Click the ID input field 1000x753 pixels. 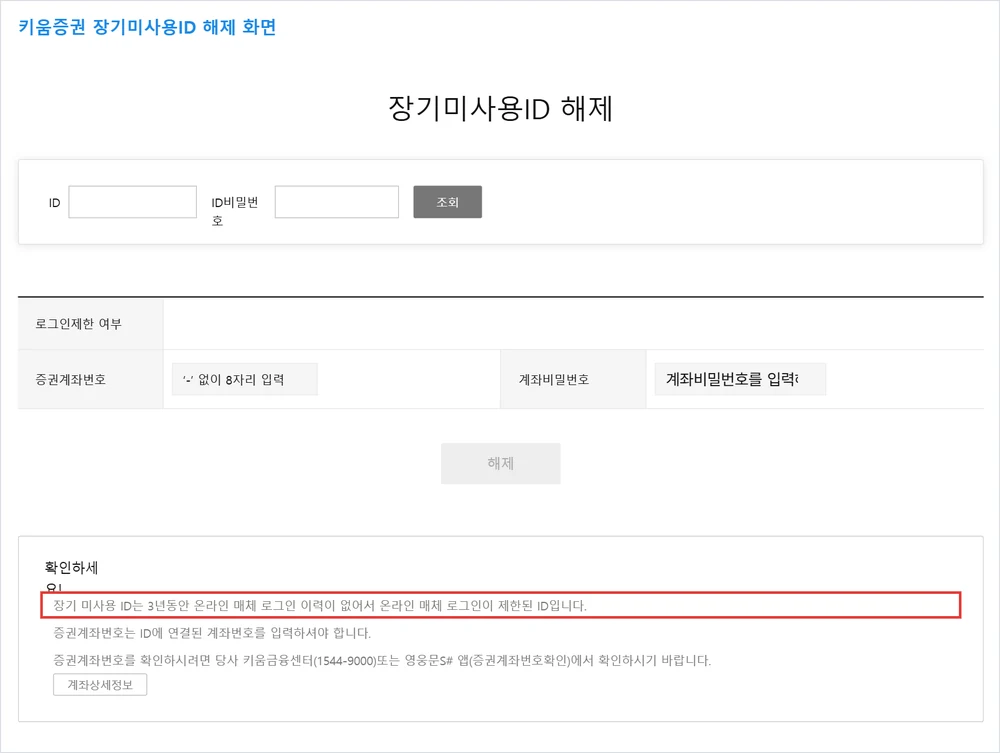tap(133, 202)
